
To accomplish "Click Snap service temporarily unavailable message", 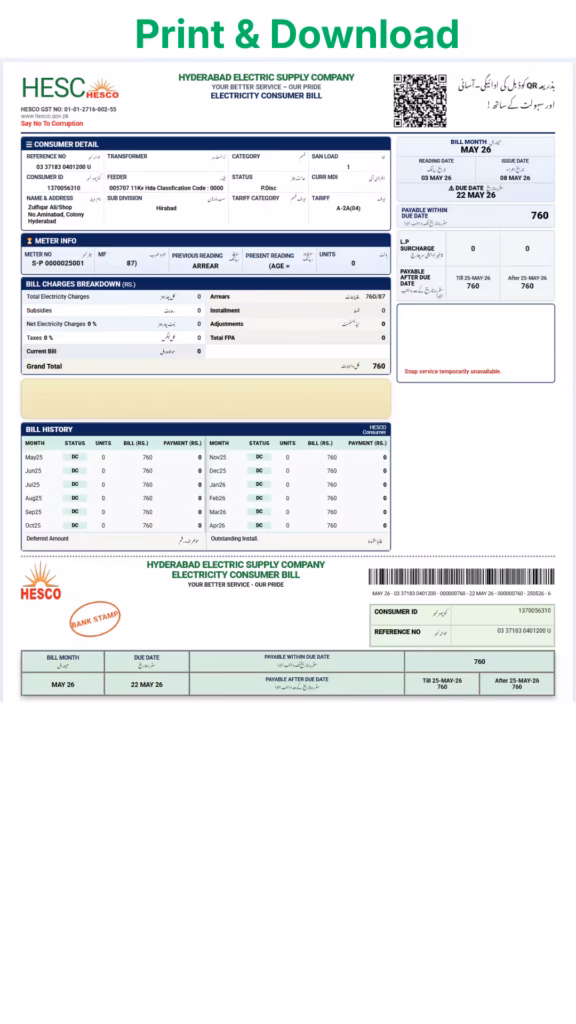I will [453, 372].
